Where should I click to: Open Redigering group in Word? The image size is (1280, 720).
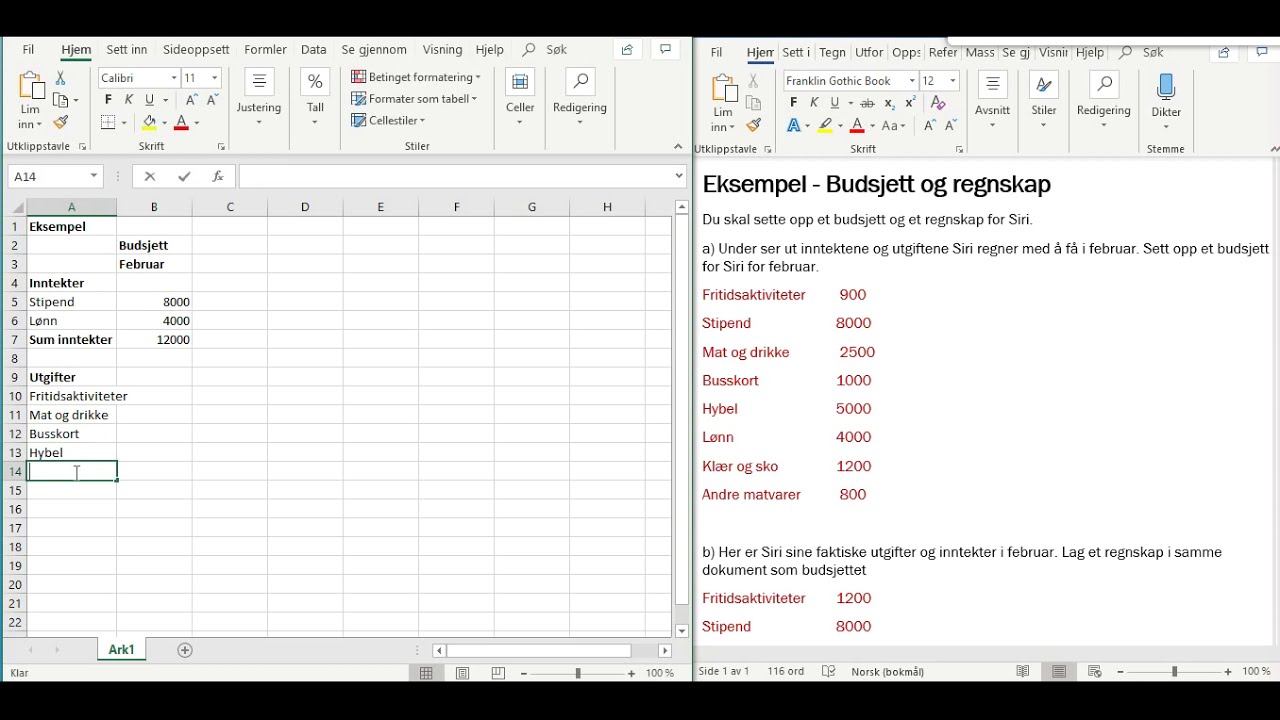point(1104,101)
